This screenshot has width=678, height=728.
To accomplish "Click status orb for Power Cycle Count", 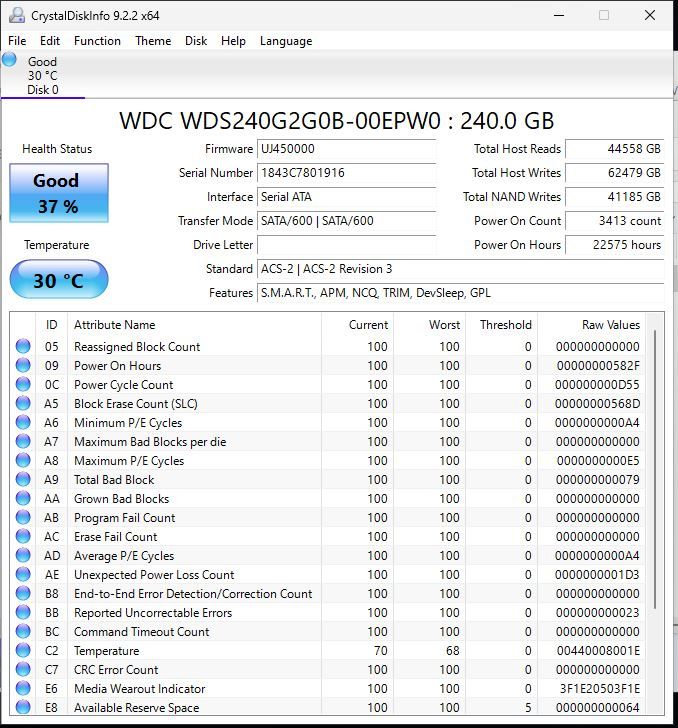I will click(23, 384).
